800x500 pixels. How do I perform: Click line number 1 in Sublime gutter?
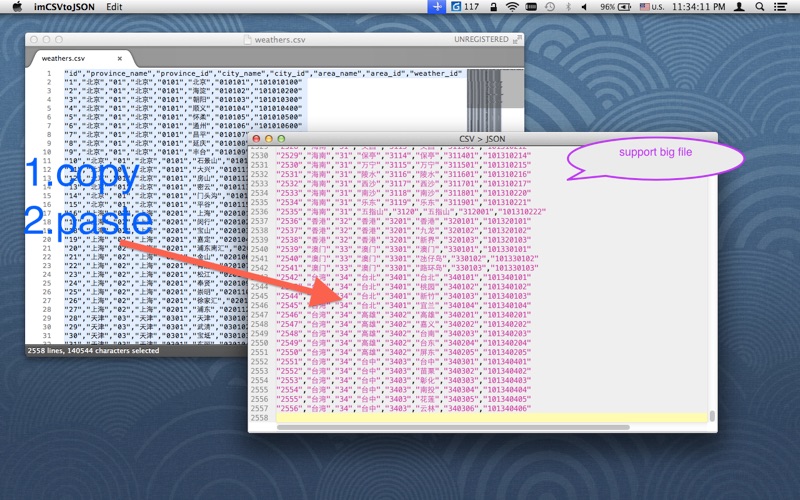click(x=49, y=73)
